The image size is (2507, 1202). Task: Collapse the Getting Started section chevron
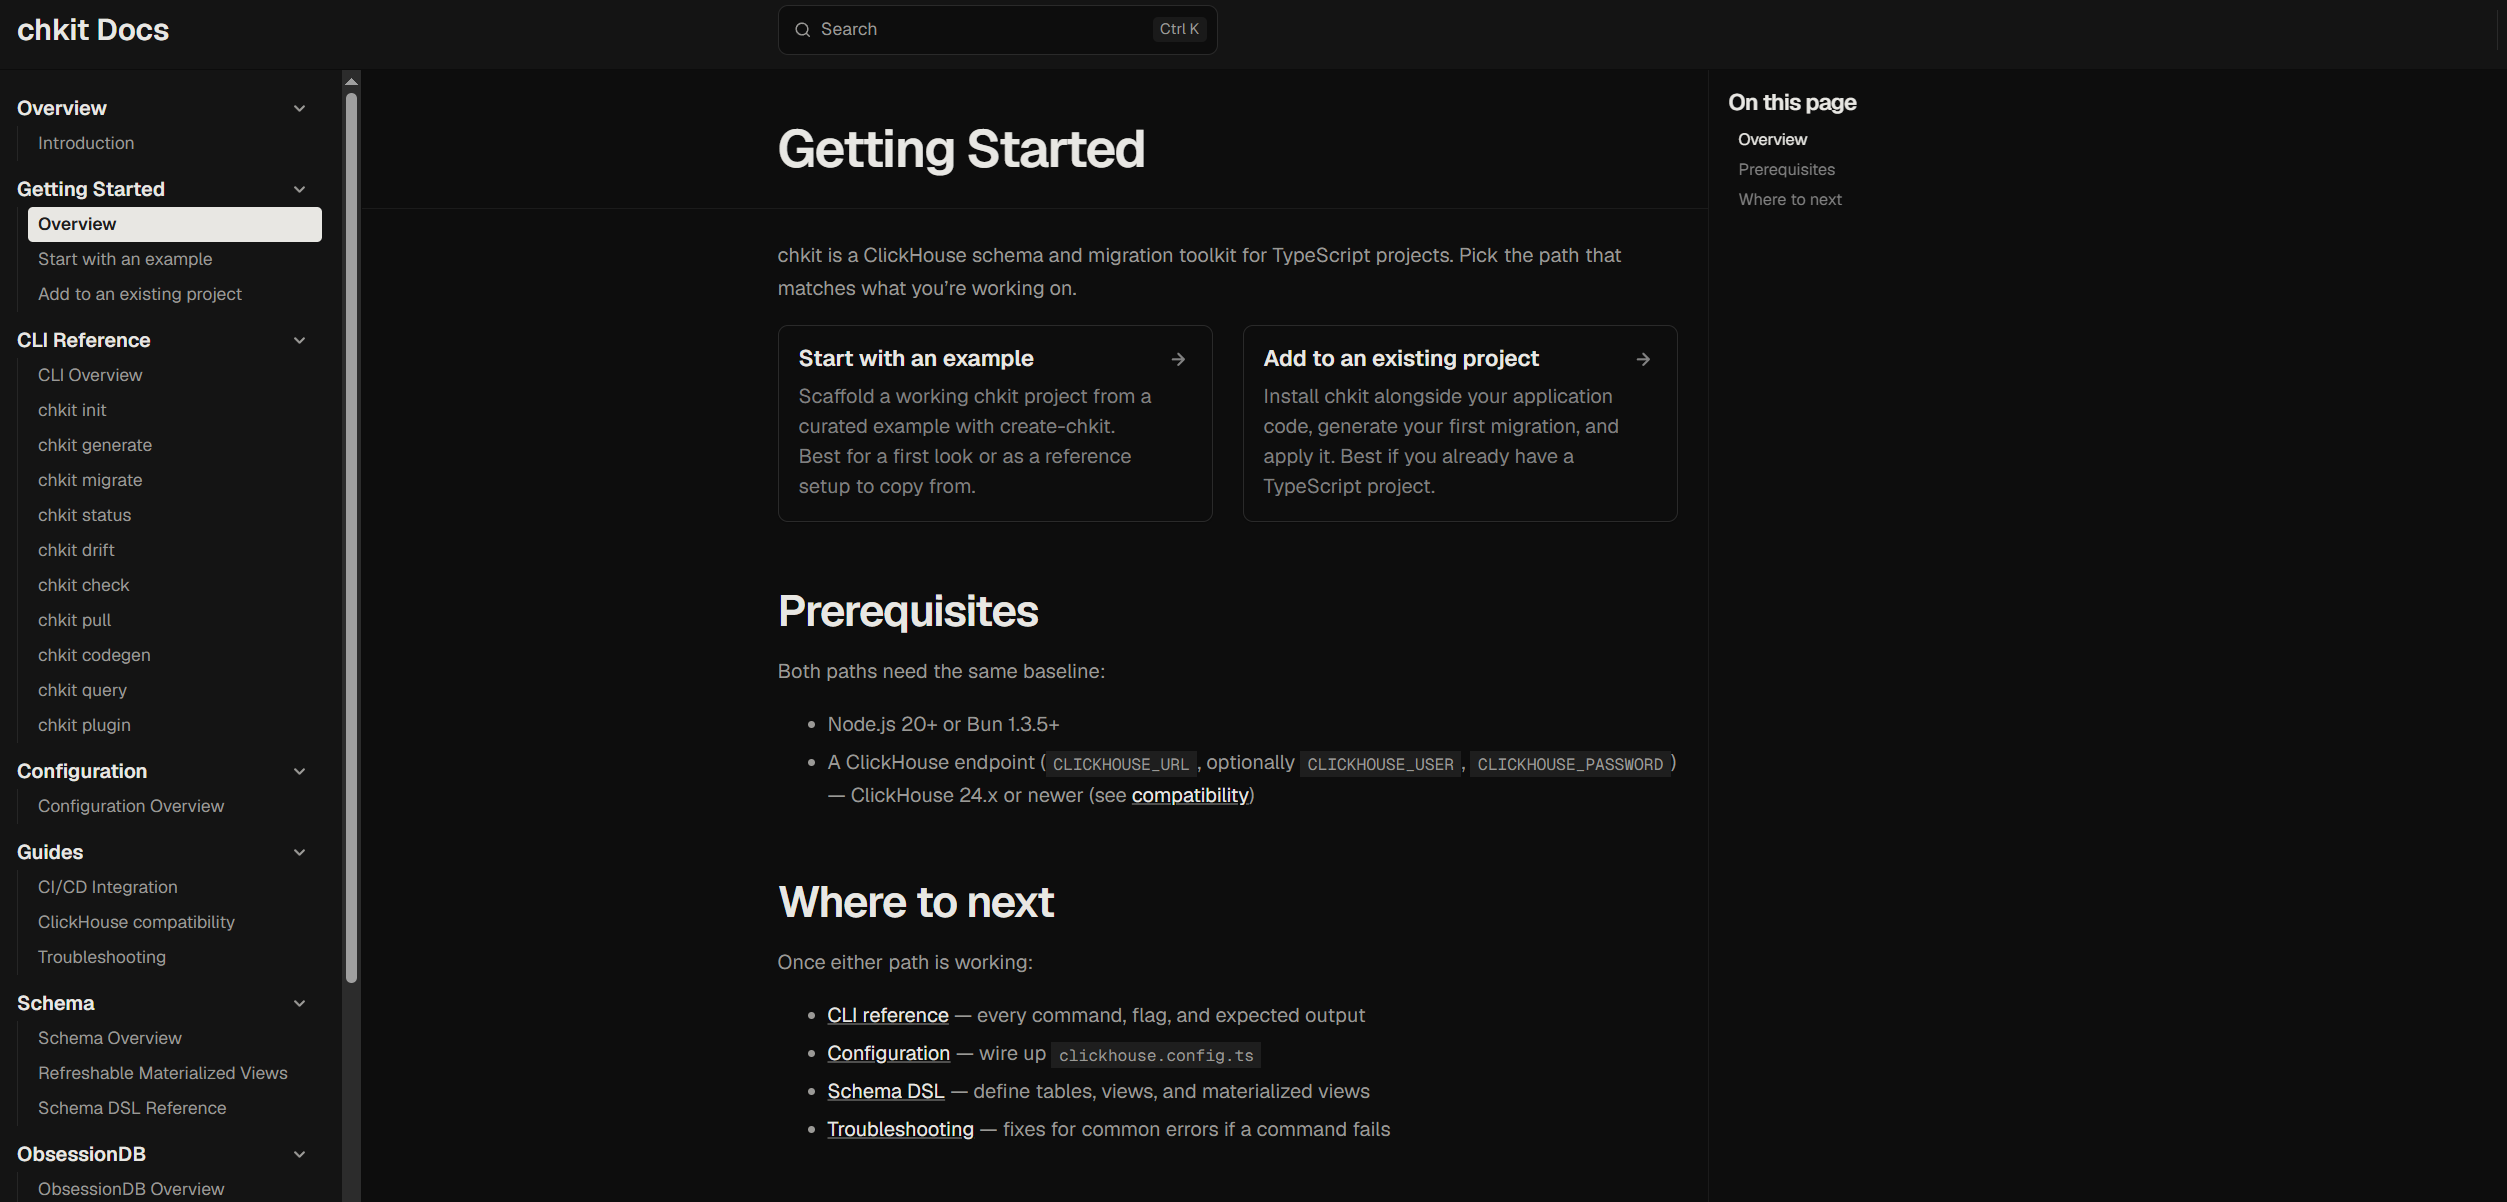click(299, 189)
